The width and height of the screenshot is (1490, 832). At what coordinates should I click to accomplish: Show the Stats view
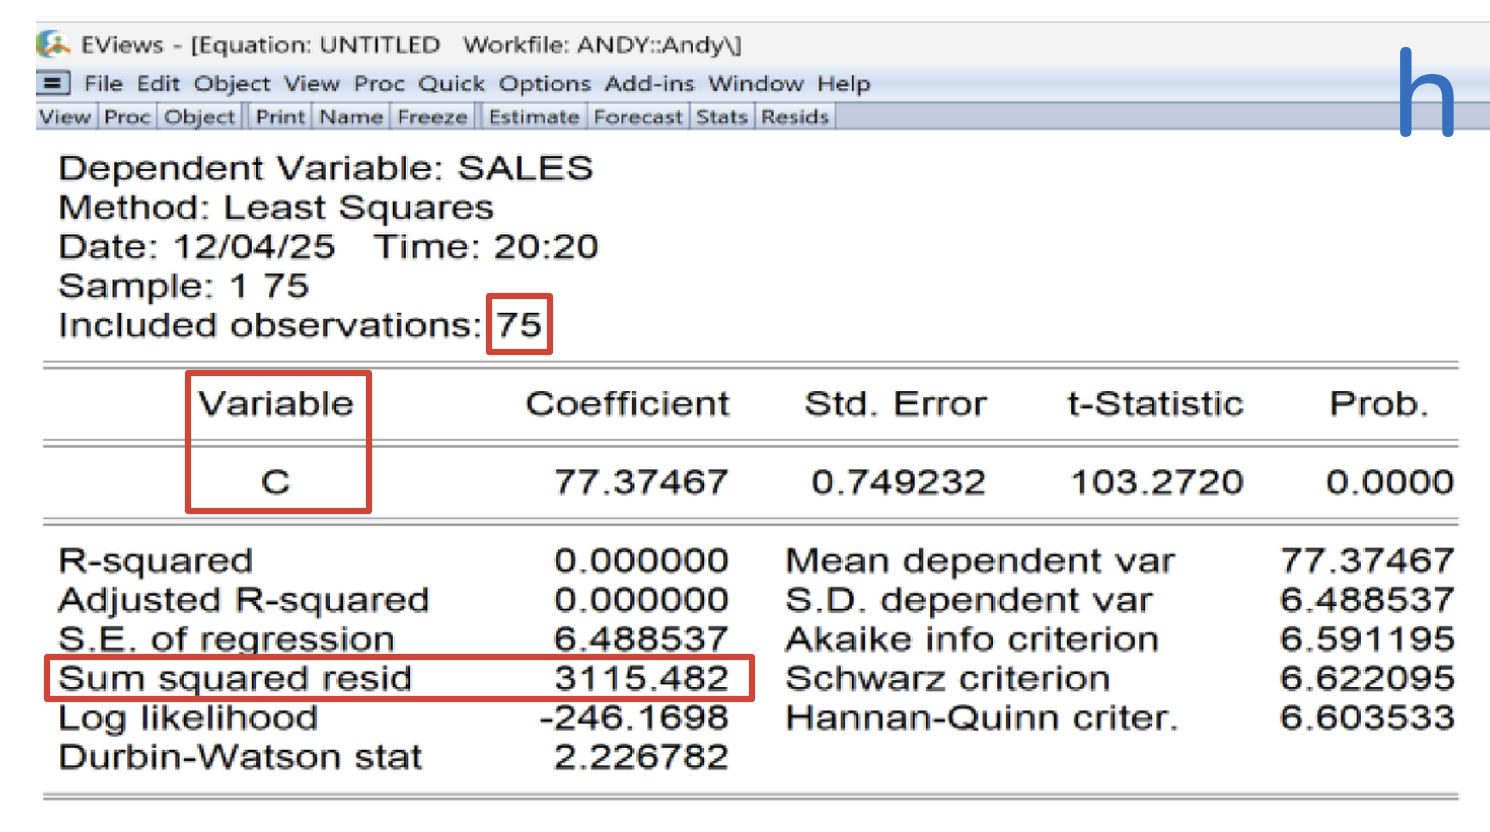[x=722, y=117]
